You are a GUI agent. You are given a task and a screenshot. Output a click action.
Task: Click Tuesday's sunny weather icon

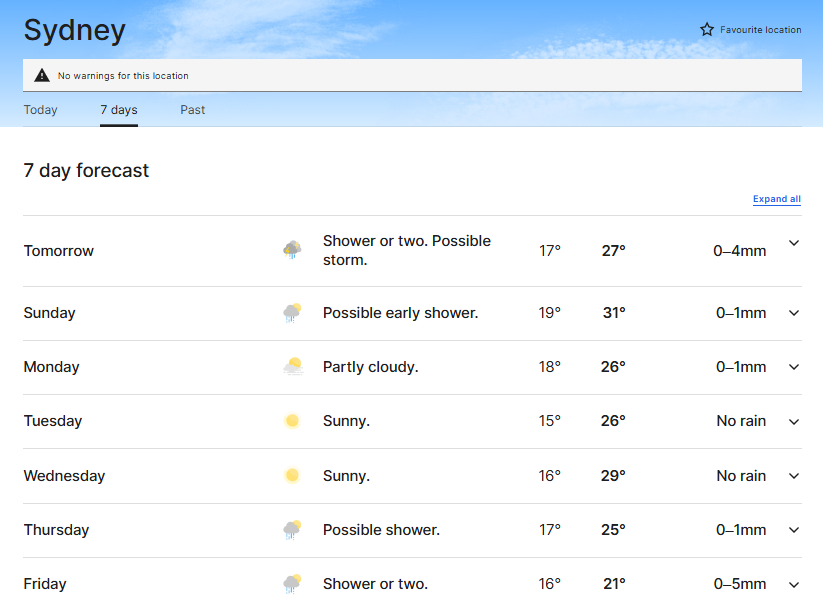click(292, 421)
